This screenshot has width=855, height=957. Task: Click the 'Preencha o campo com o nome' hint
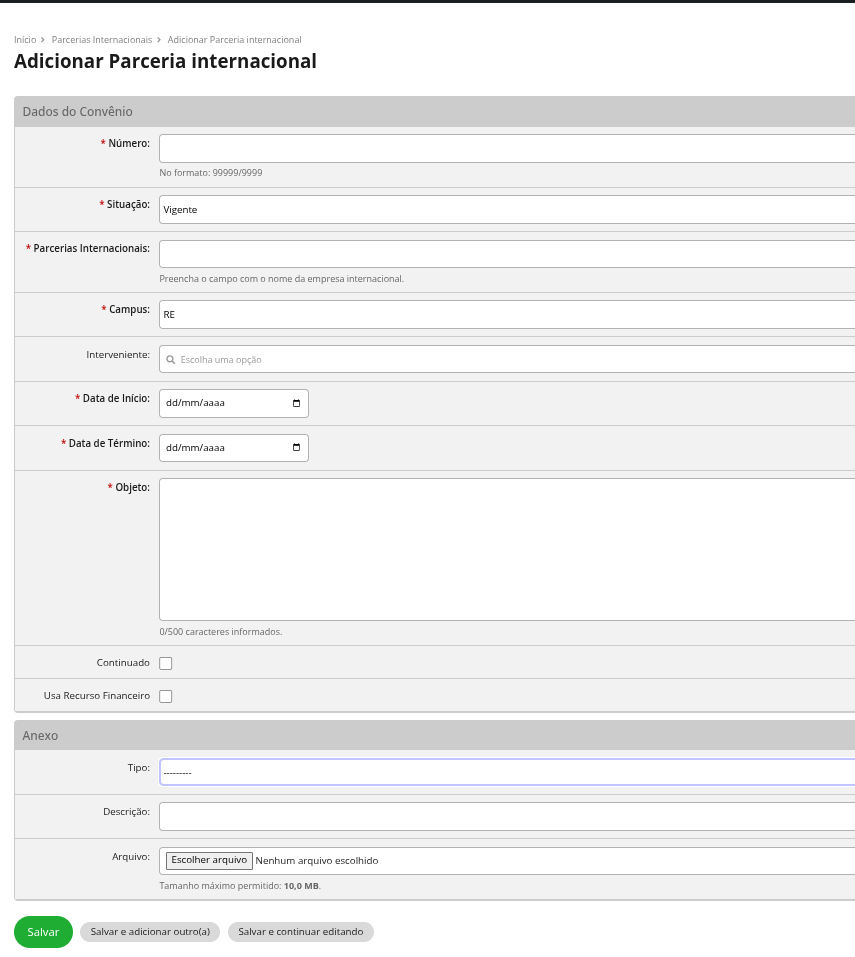[x=281, y=279]
